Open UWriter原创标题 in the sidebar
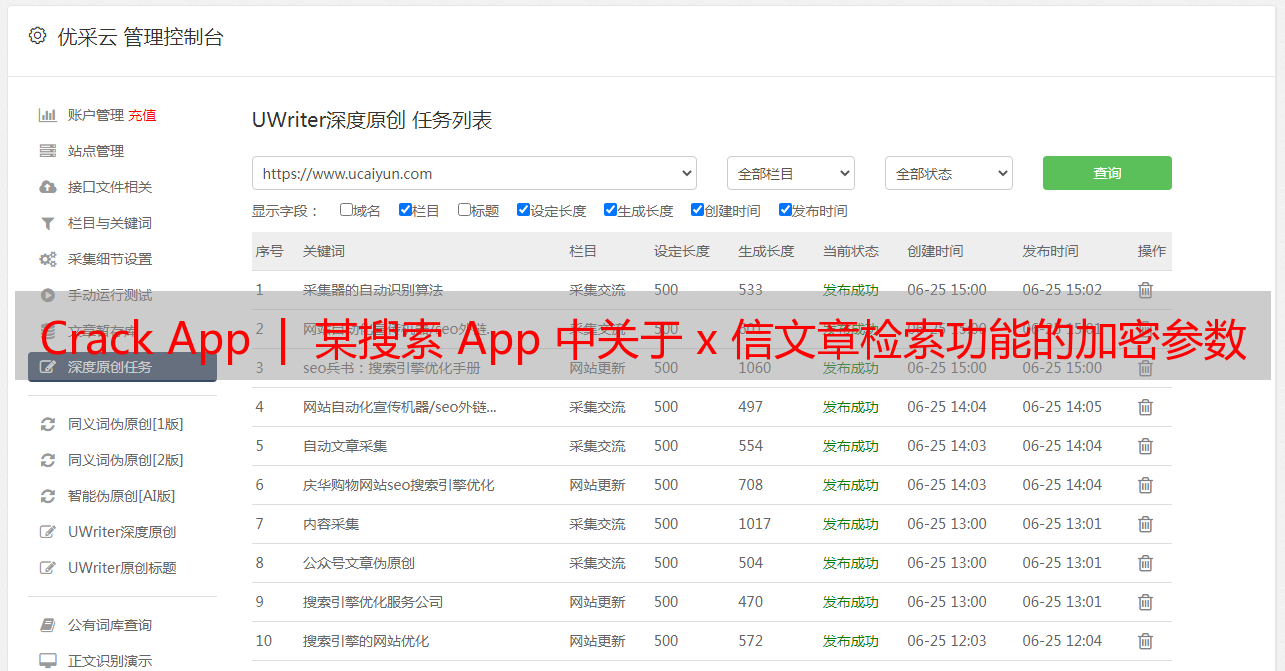This screenshot has height=671, width=1285. click(x=122, y=568)
